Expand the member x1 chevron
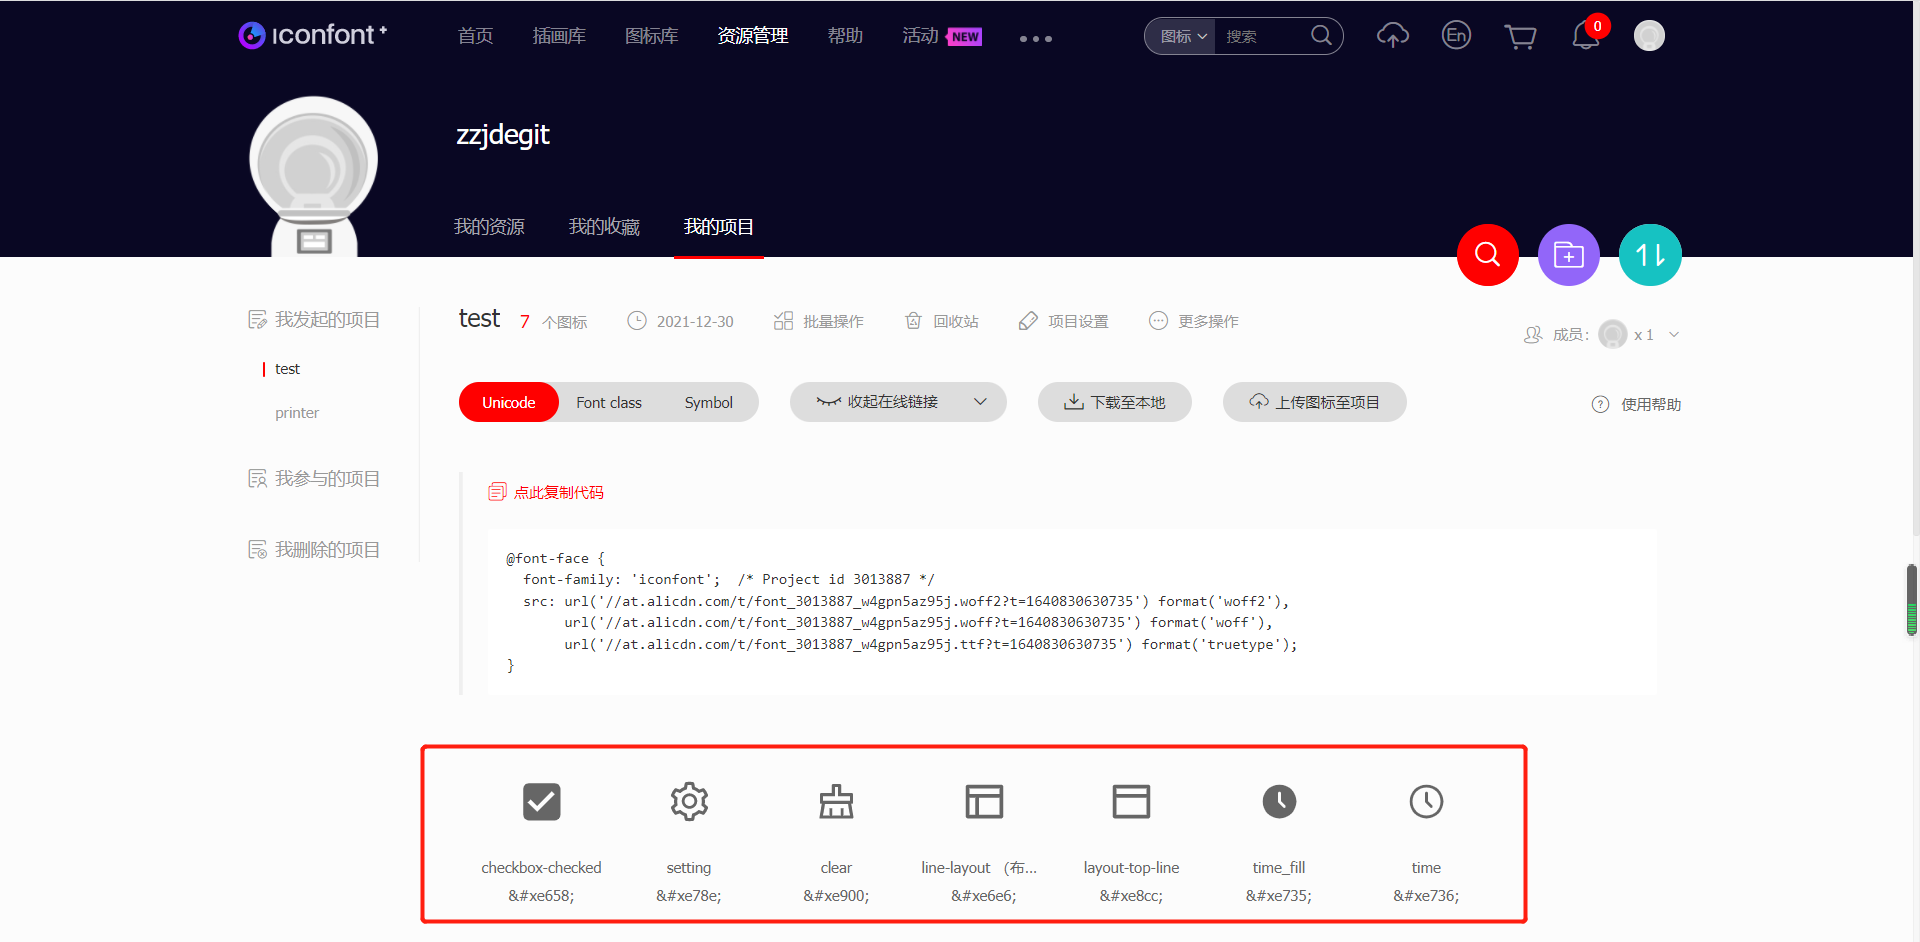The image size is (1920, 942). coord(1675,334)
